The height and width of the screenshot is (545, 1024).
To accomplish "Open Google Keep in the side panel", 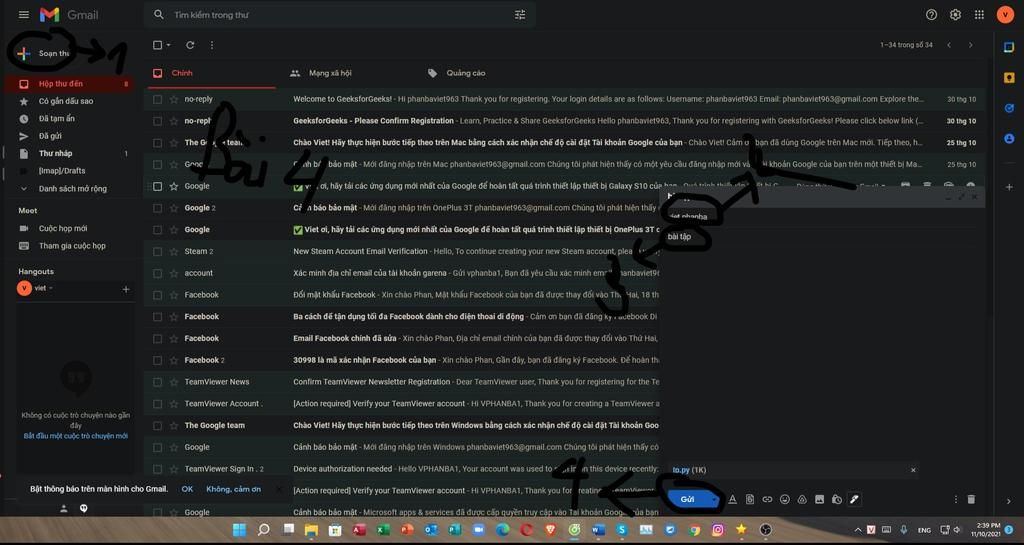I will (1009, 78).
